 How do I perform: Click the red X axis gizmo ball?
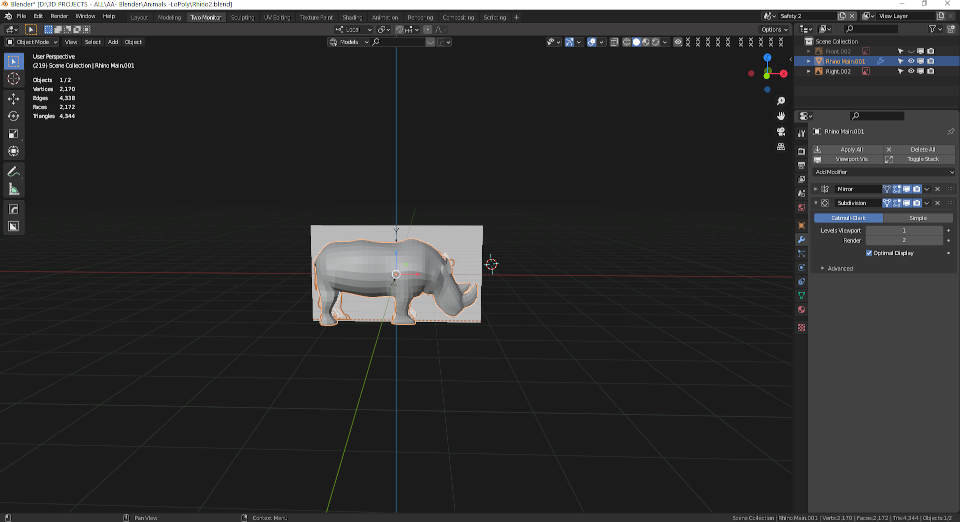784,73
